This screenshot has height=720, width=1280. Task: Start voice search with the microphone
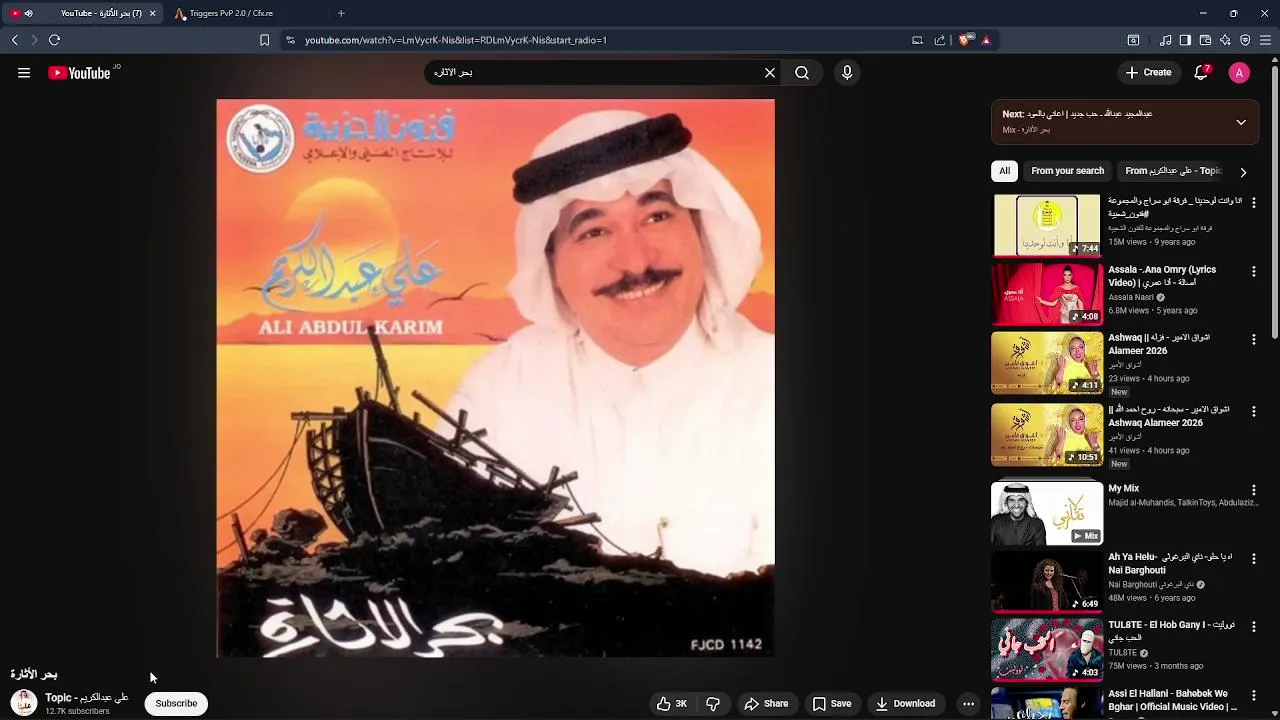coord(847,73)
